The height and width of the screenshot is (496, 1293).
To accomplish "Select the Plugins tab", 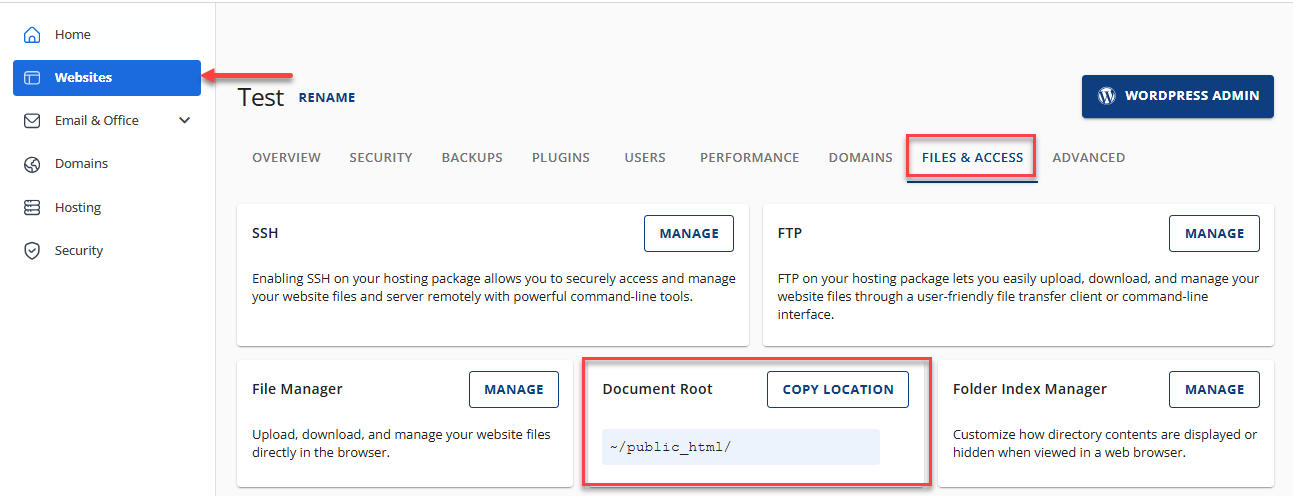I will 560,158.
